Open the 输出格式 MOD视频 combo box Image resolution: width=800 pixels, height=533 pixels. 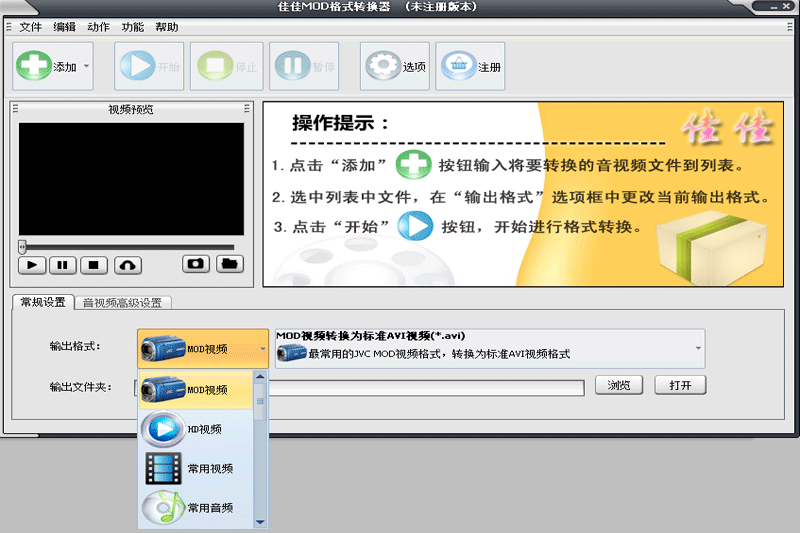203,349
